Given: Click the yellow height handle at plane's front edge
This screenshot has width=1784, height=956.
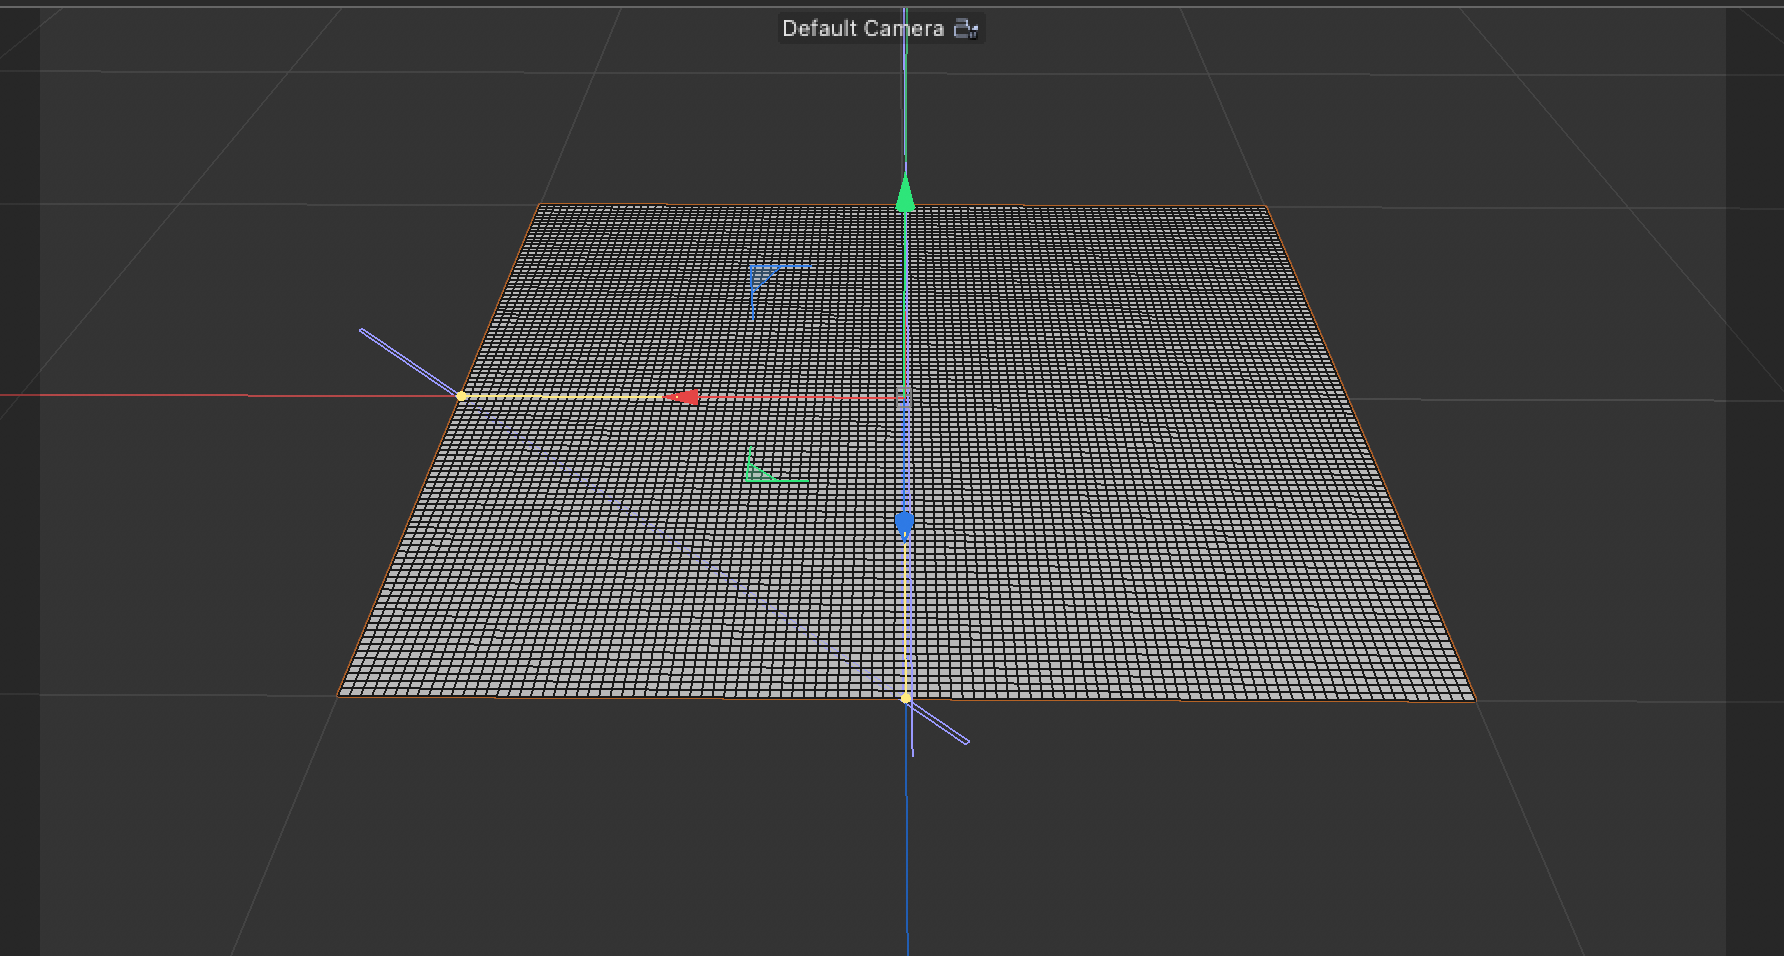Looking at the screenshot, I should (906, 698).
